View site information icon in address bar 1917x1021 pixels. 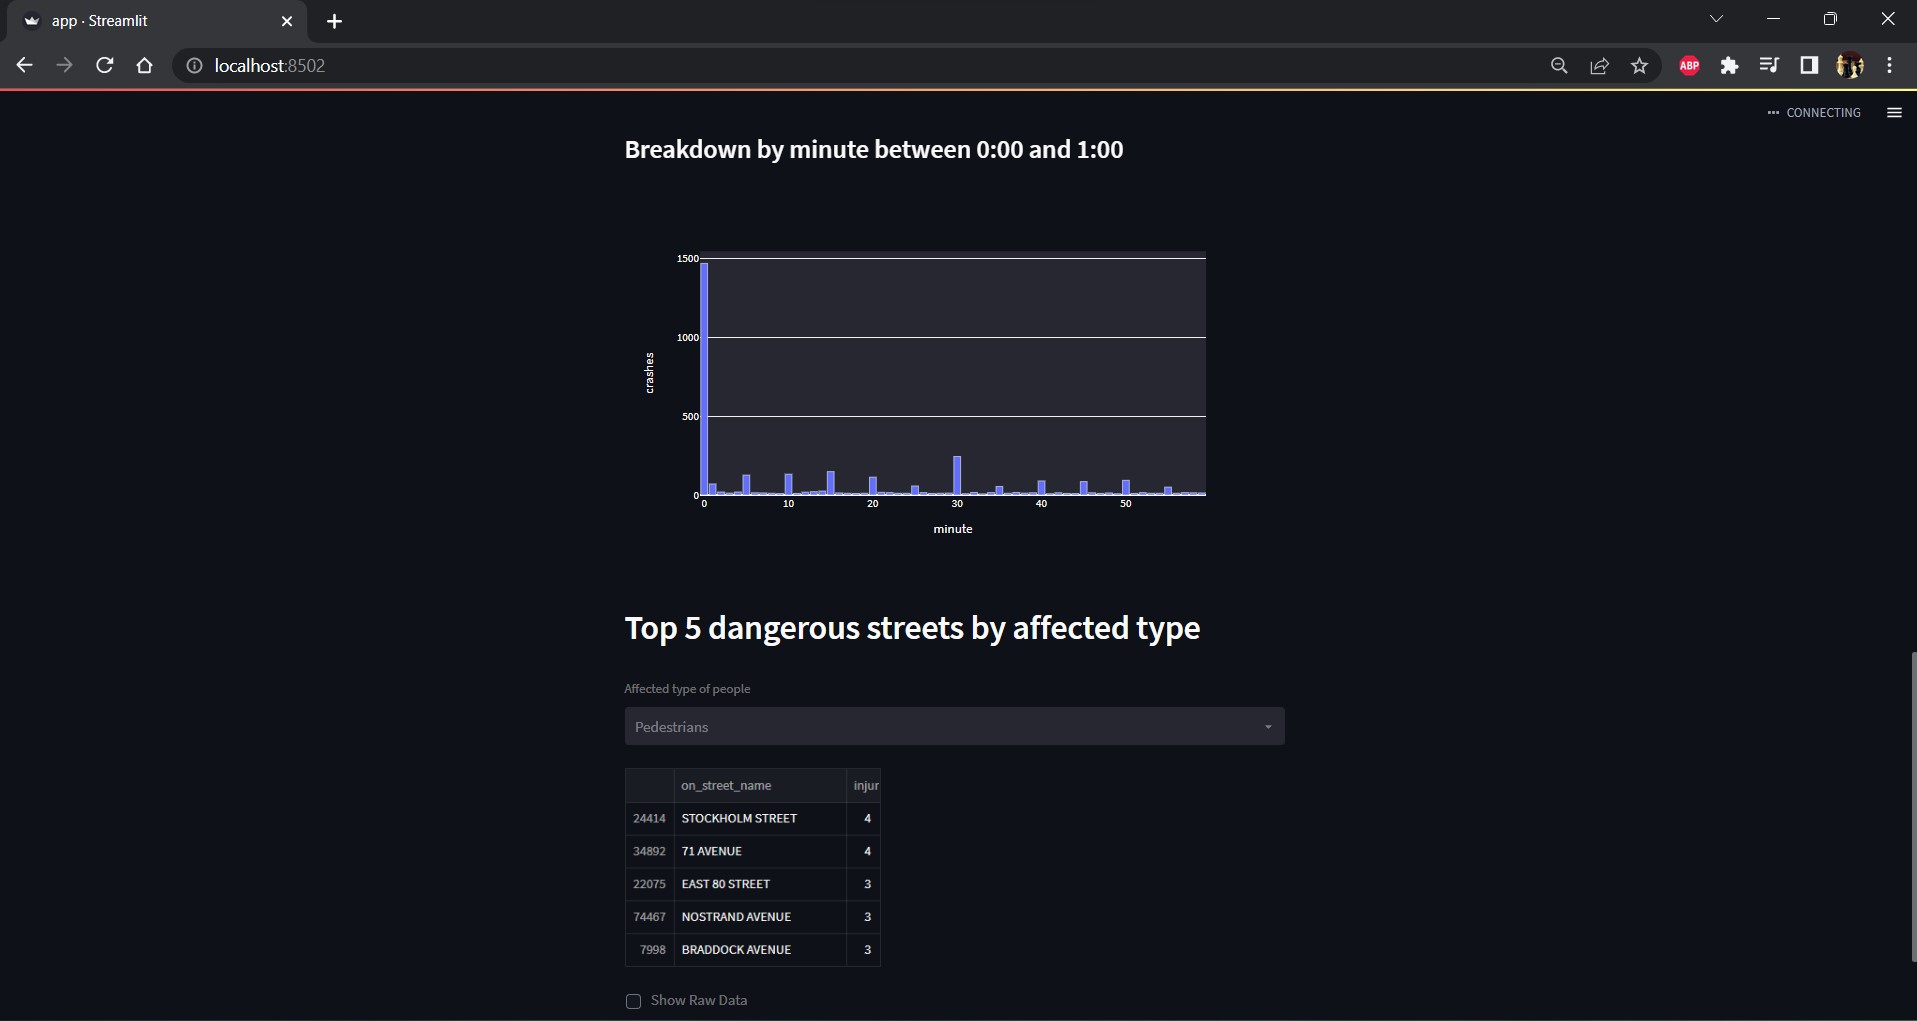coord(195,66)
